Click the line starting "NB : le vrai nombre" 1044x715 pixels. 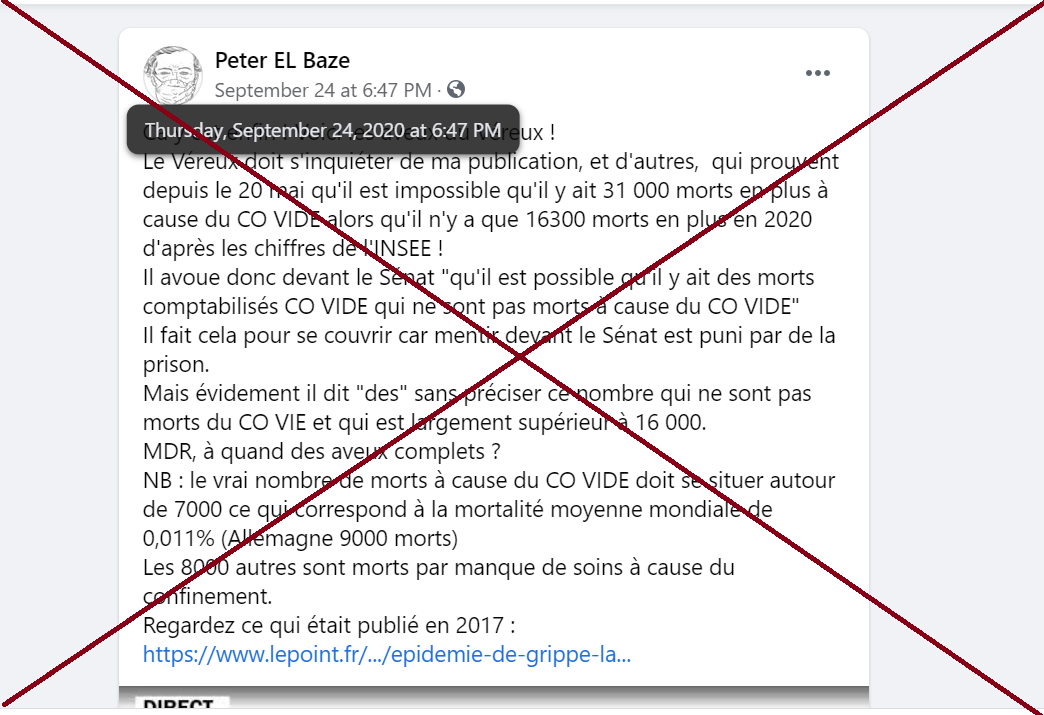[x=489, y=481]
